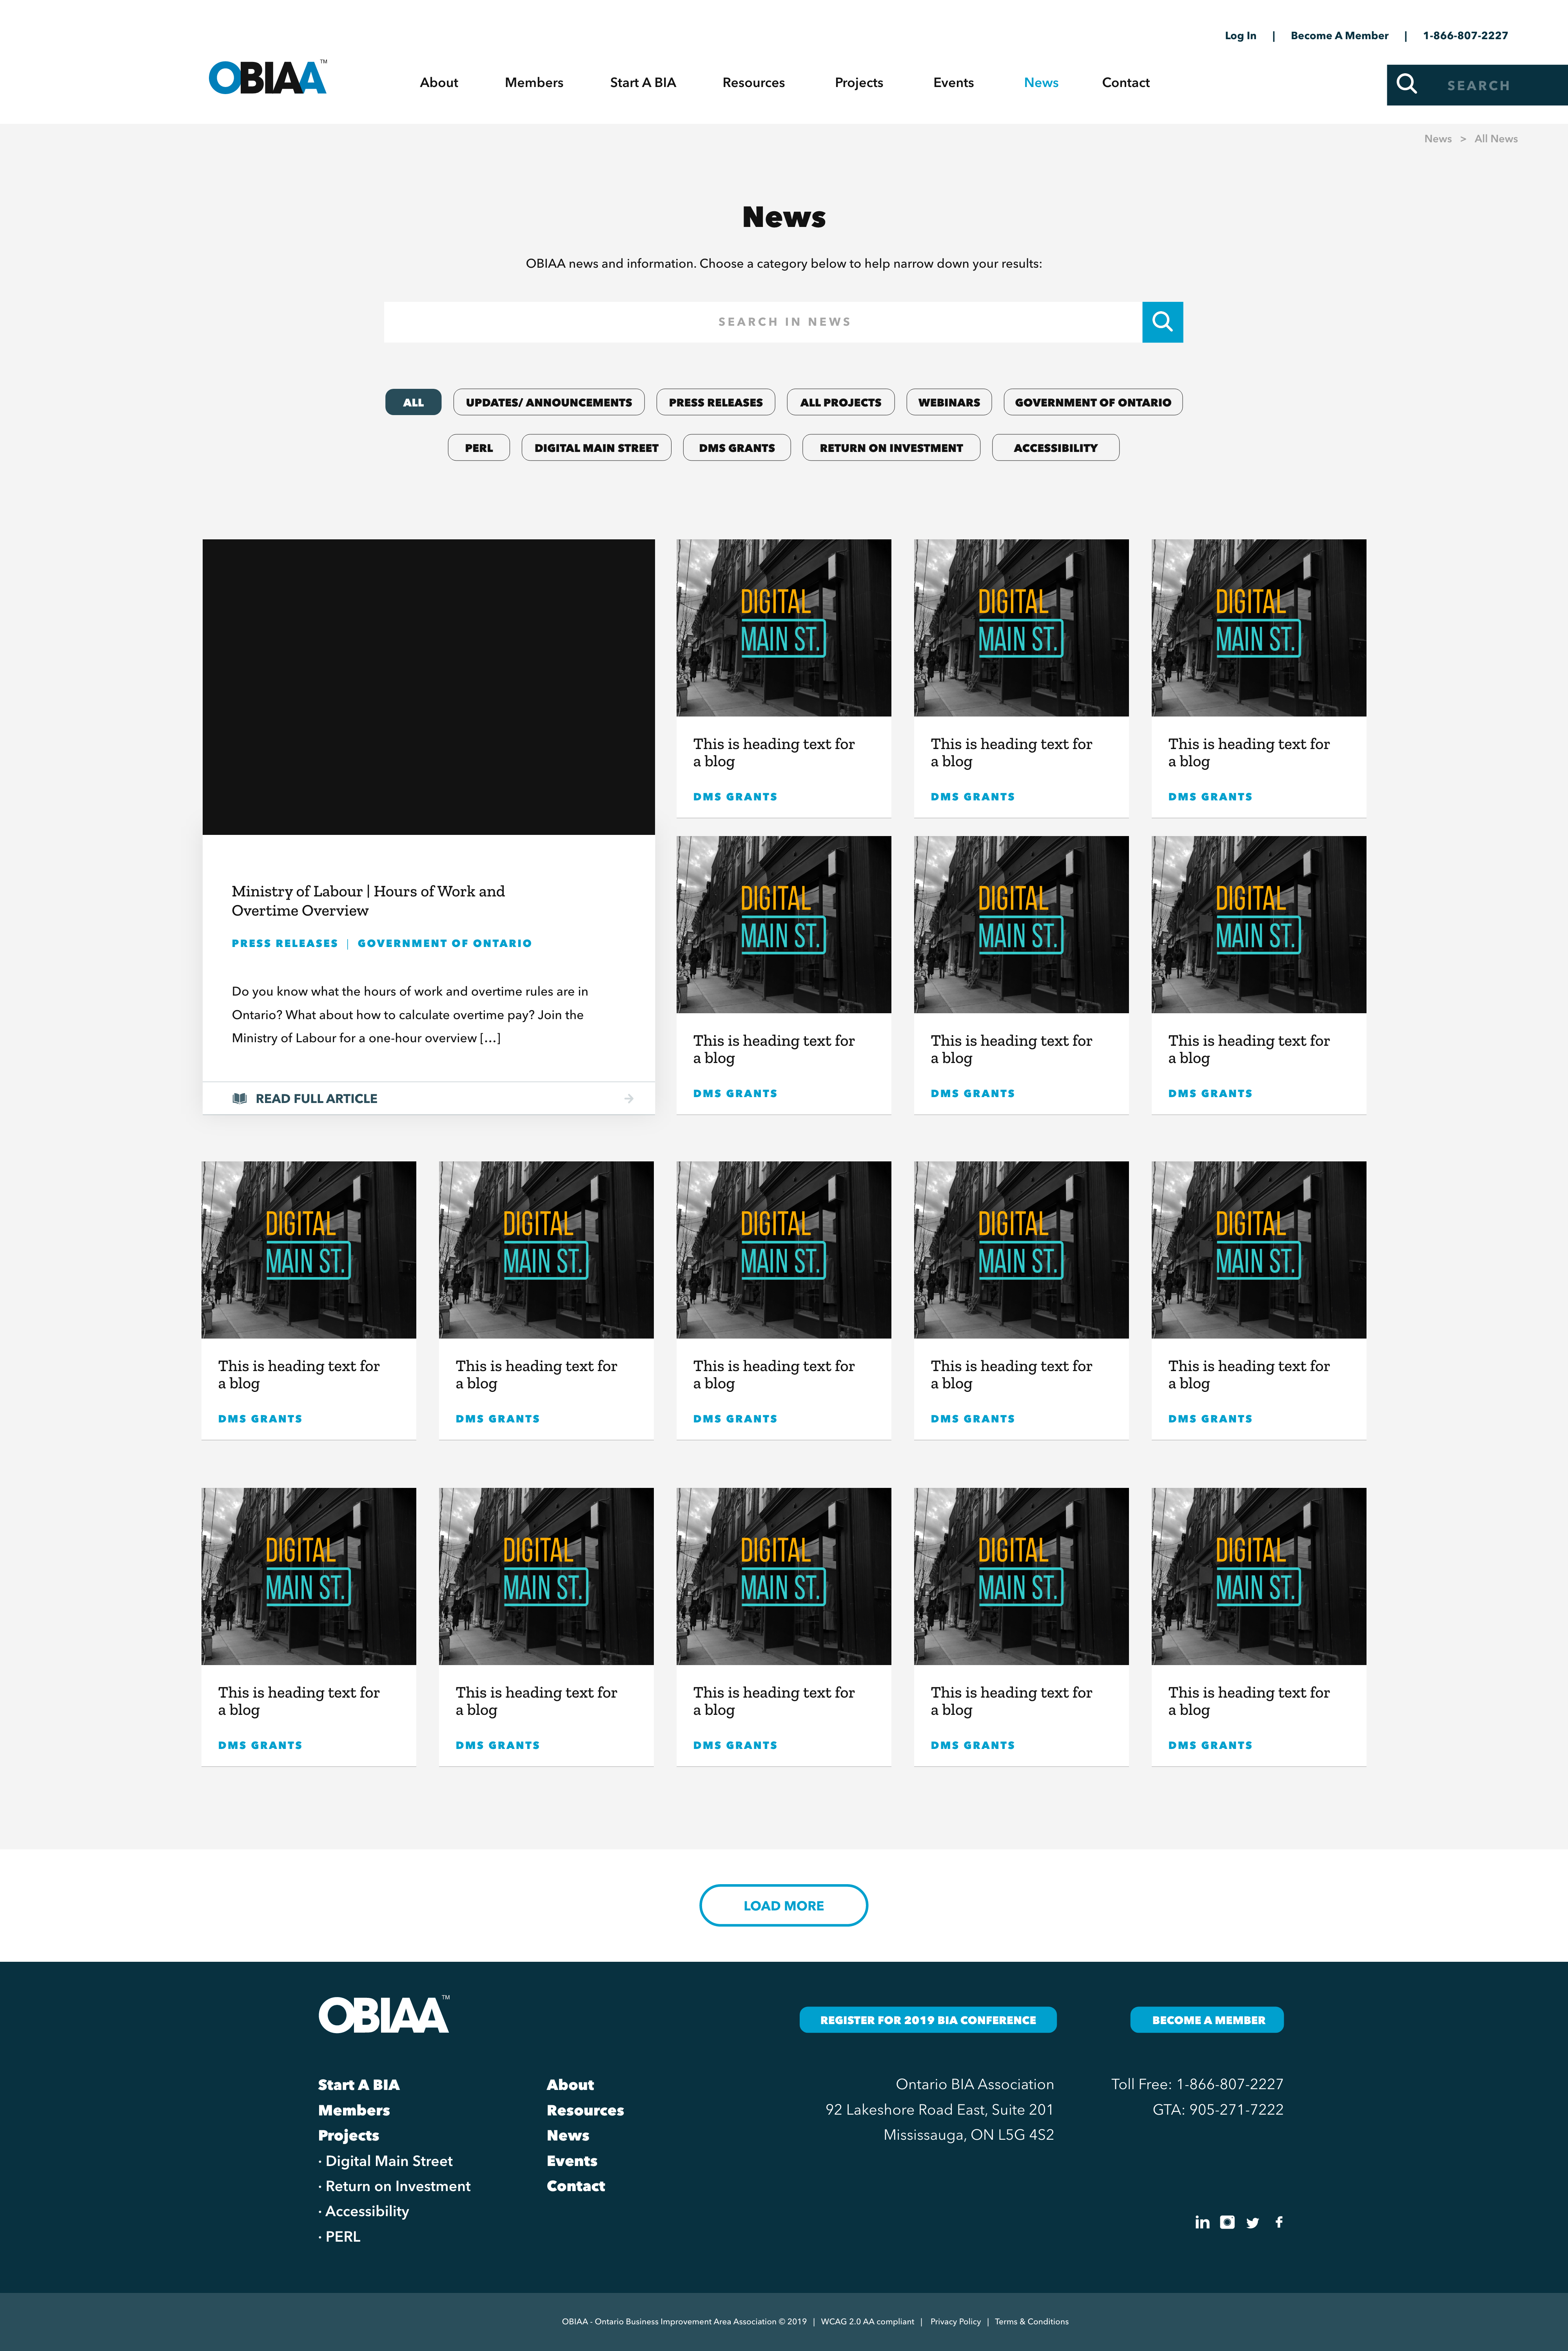The image size is (1568, 2351).
Task: Open the featured article black image
Action: point(429,687)
